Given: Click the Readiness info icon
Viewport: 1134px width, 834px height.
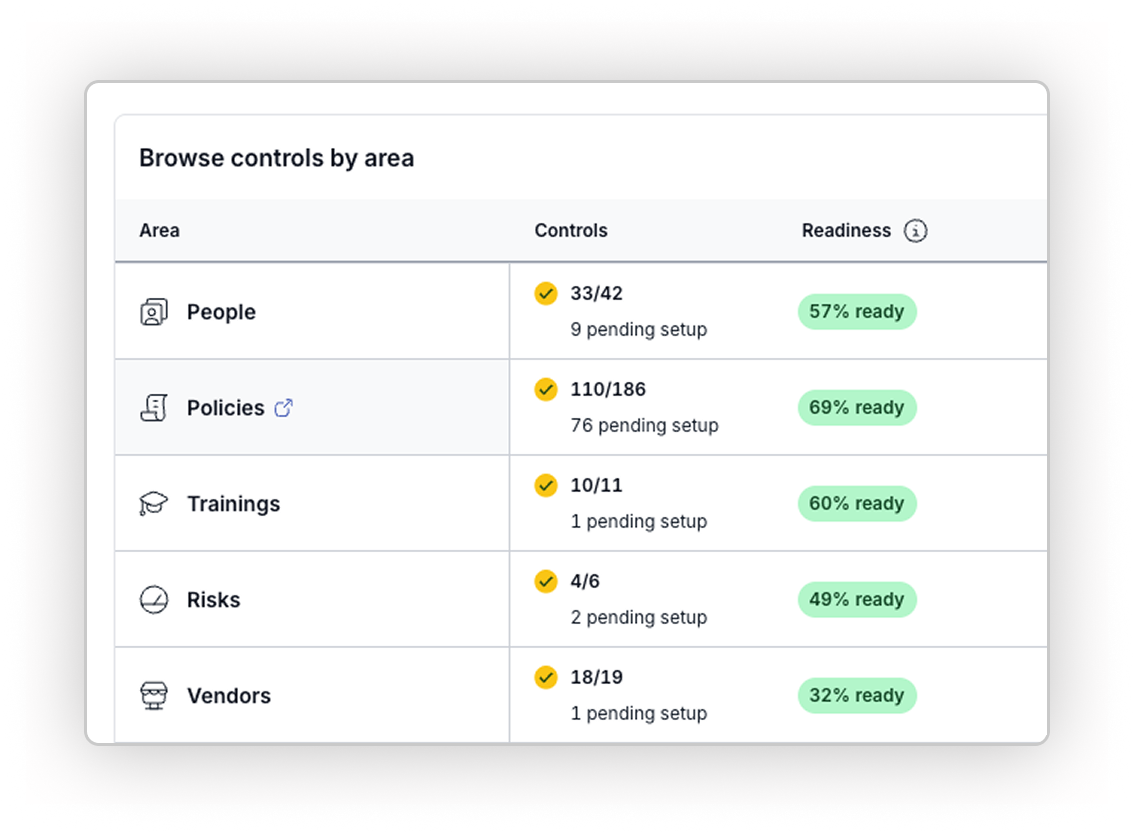Looking at the screenshot, I should (915, 231).
